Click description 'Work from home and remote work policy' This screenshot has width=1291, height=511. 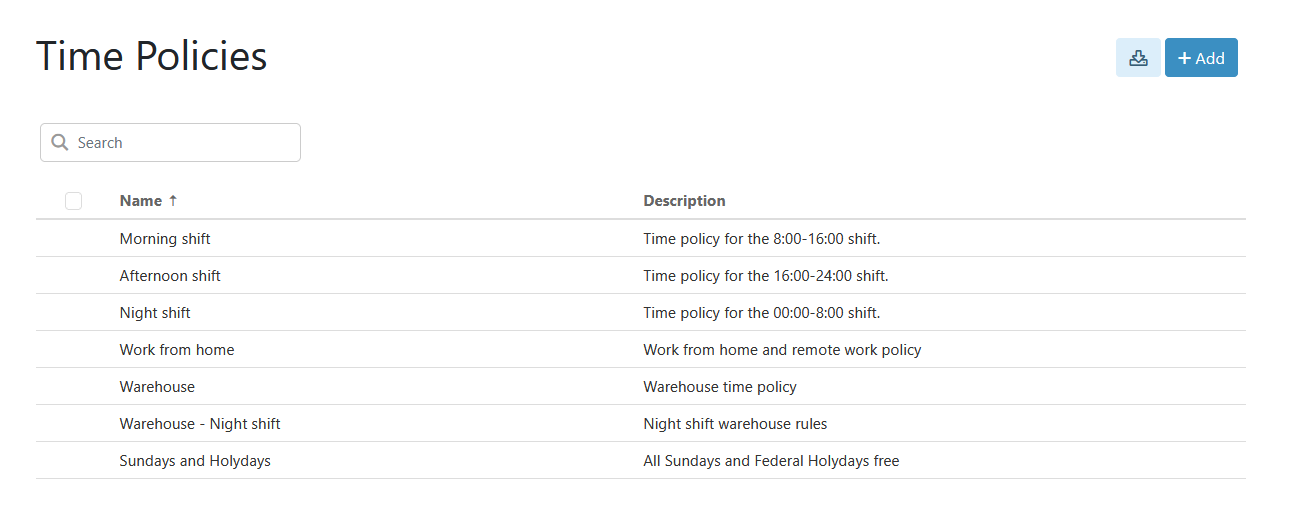click(782, 349)
